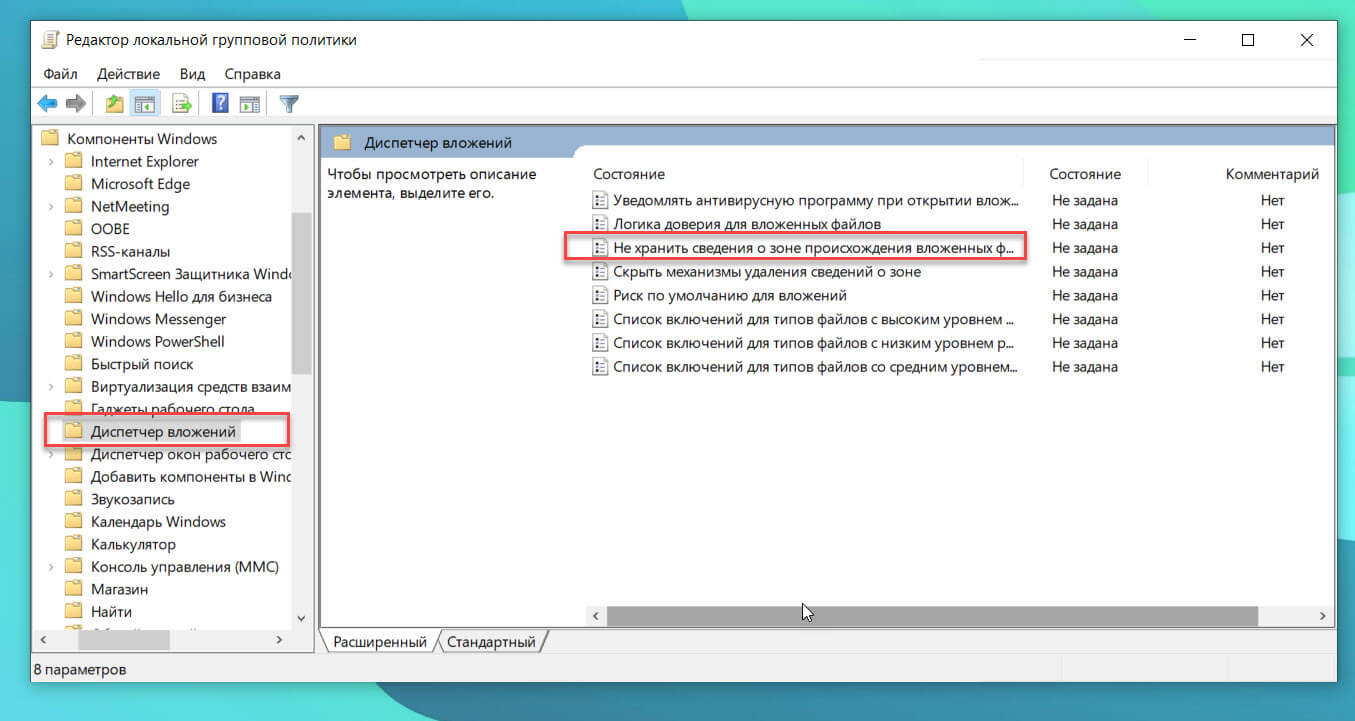This screenshot has width=1355, height=721.
Task: Open the Действие menu
Action: 129,74
